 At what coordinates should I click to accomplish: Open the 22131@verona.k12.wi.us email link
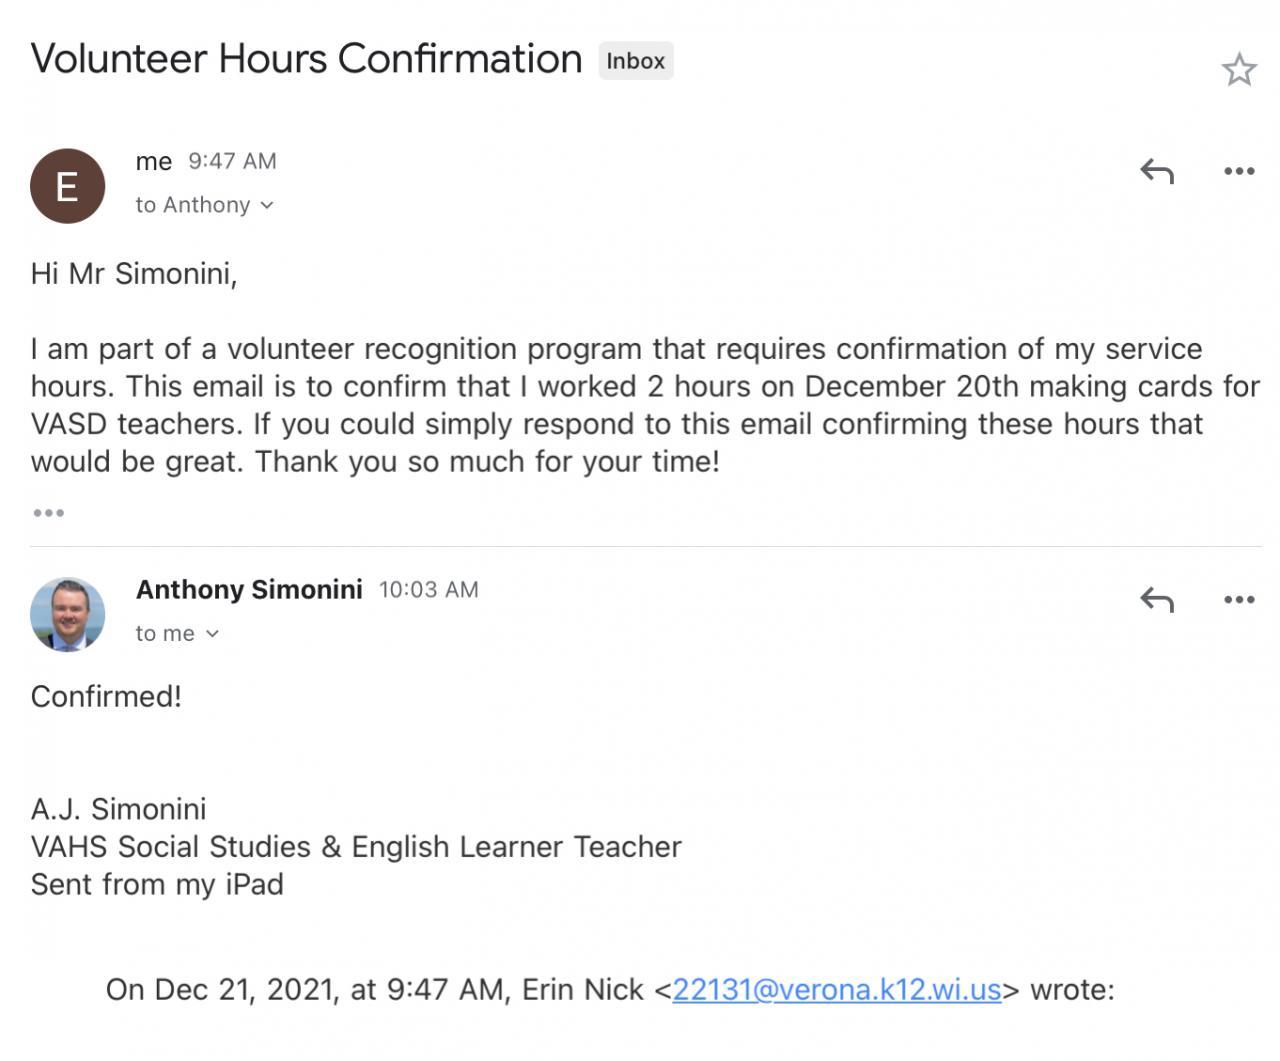(836, 989)
